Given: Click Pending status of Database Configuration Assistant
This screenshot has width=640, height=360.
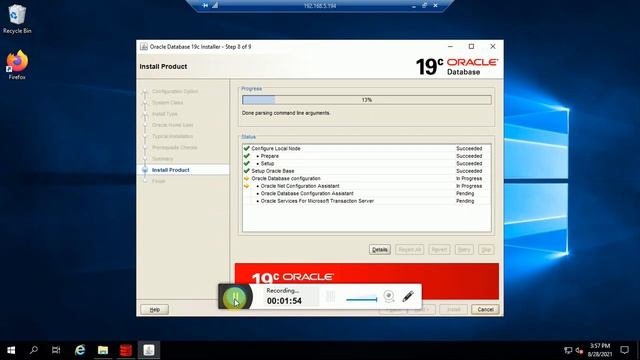Looking at the screenshot, I should coord(465,193).
